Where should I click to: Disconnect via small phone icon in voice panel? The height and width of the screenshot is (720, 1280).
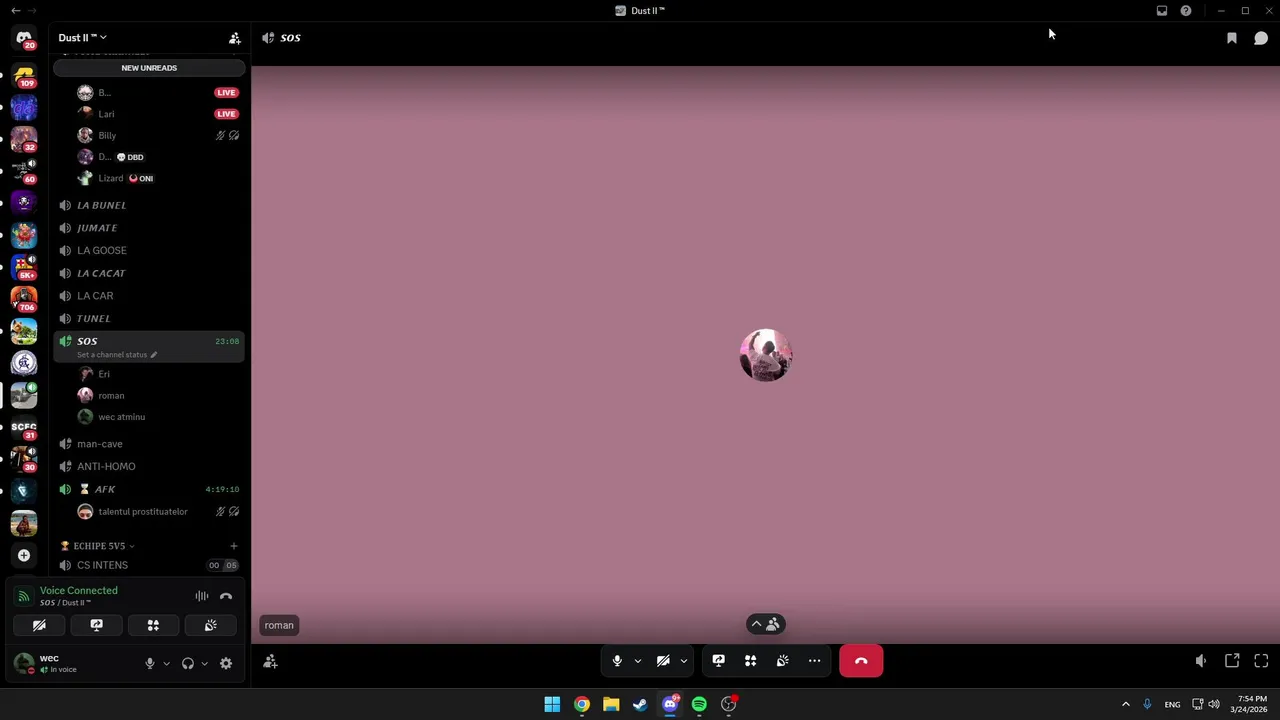[226, 596]
